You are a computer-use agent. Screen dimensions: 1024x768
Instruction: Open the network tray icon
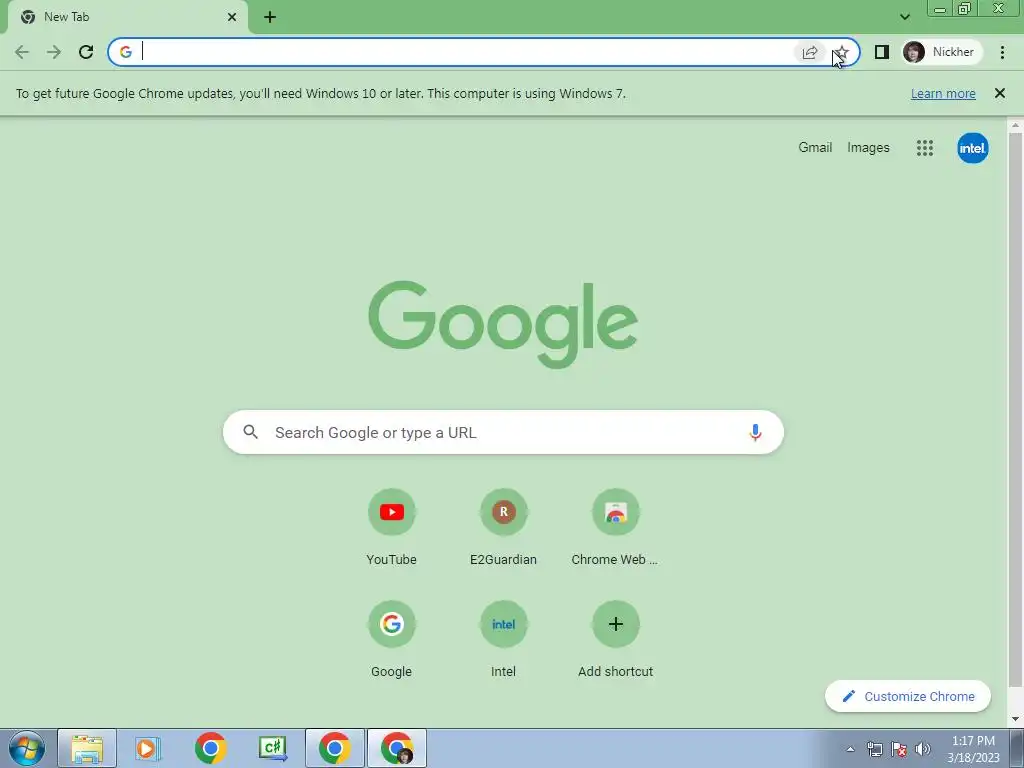click(874, 749)
